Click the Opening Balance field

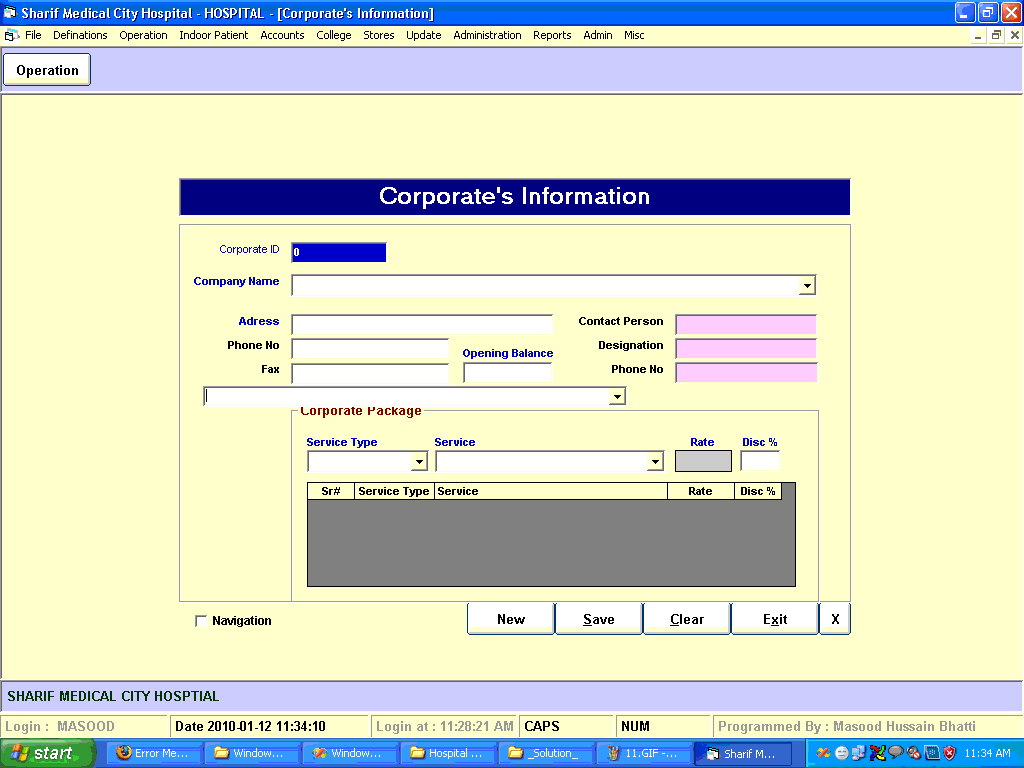pos(507,373)
